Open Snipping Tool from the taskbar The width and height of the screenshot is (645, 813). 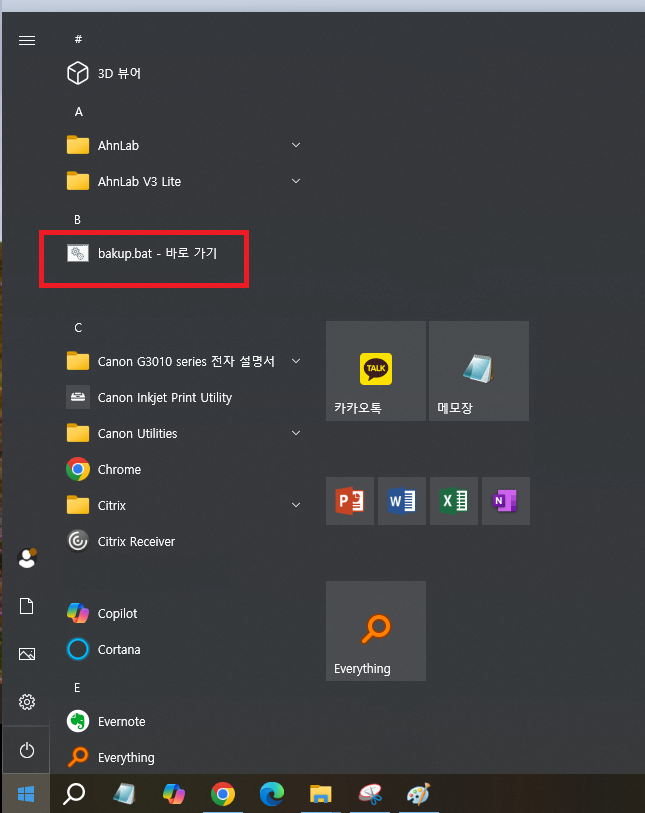370,794
